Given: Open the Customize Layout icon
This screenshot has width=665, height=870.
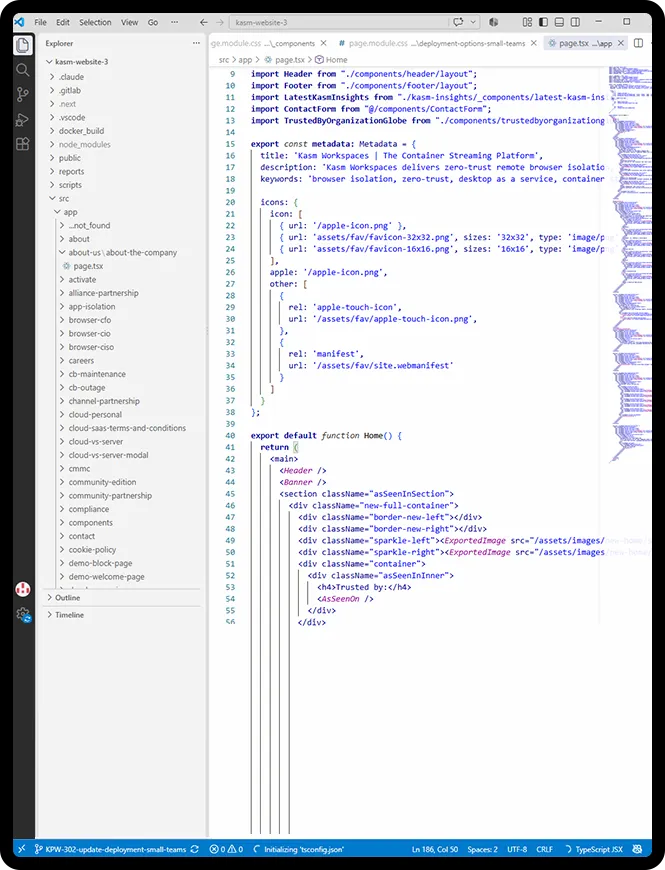Looking at the screenshot, I should pyautogui.click(x=527, y=22).
